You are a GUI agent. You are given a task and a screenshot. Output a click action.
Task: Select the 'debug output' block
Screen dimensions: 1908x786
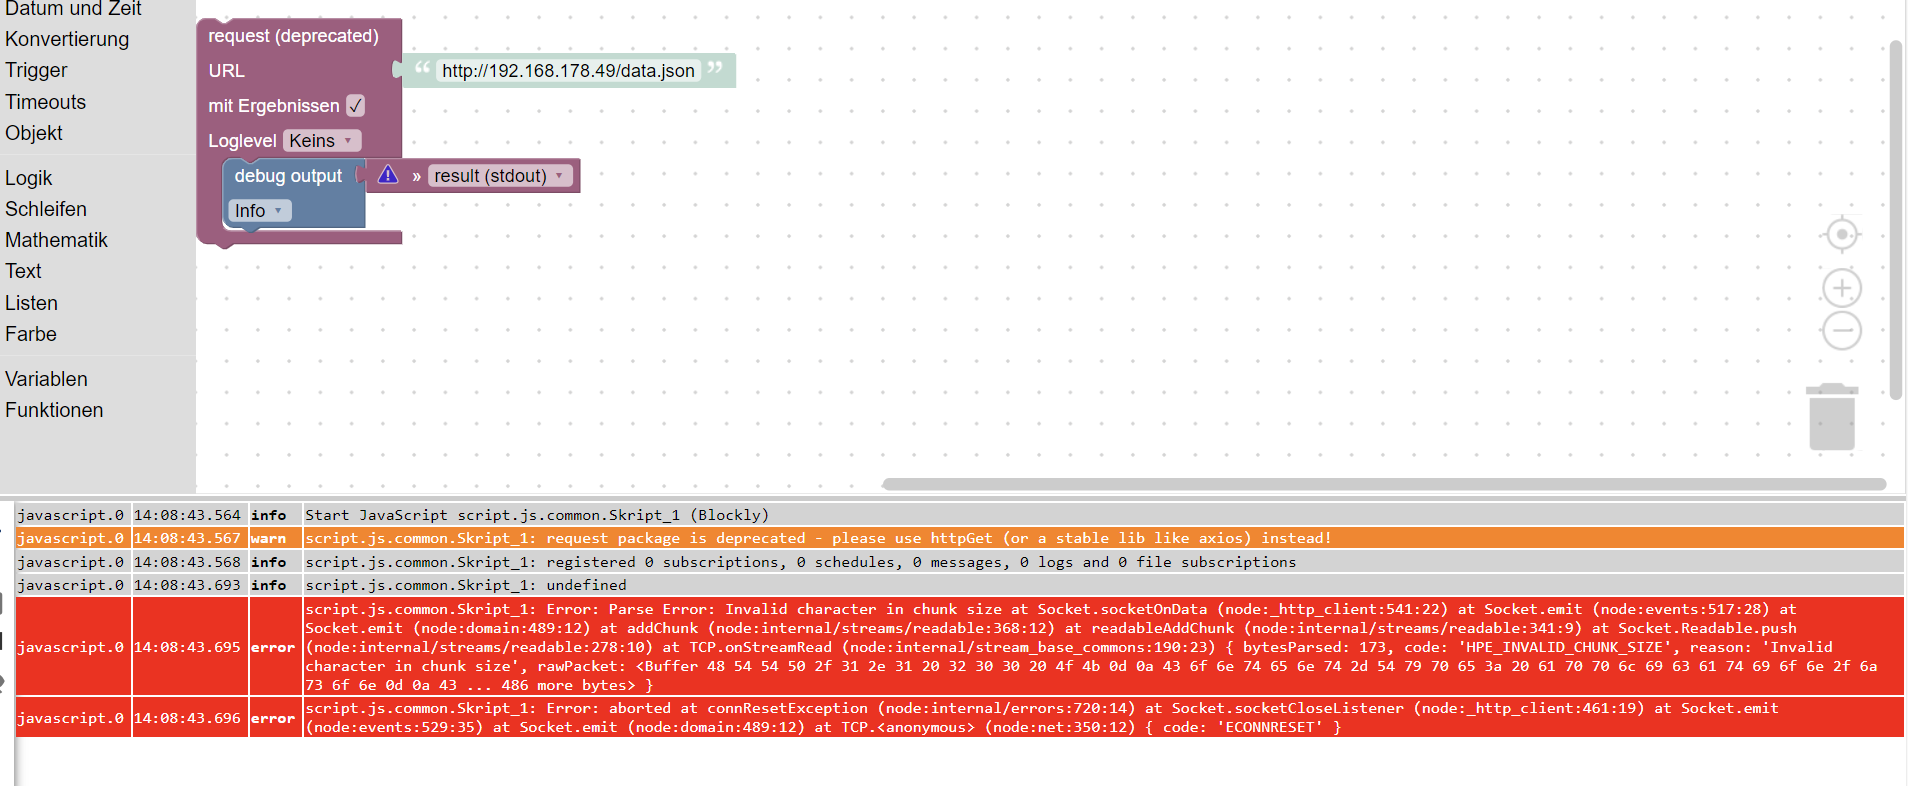[x=288, y=176]
